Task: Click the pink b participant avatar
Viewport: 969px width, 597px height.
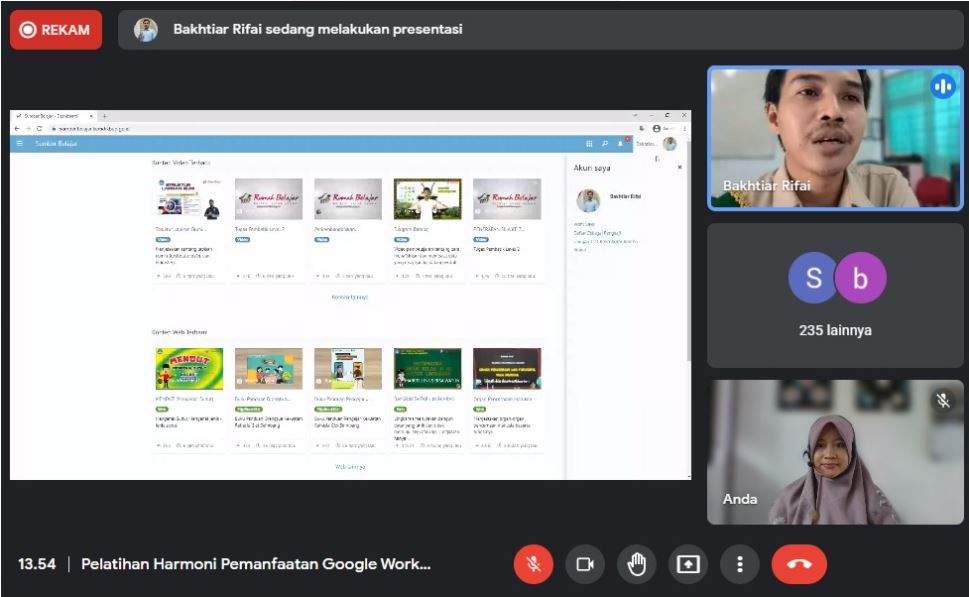Action: tap(860, 279)
